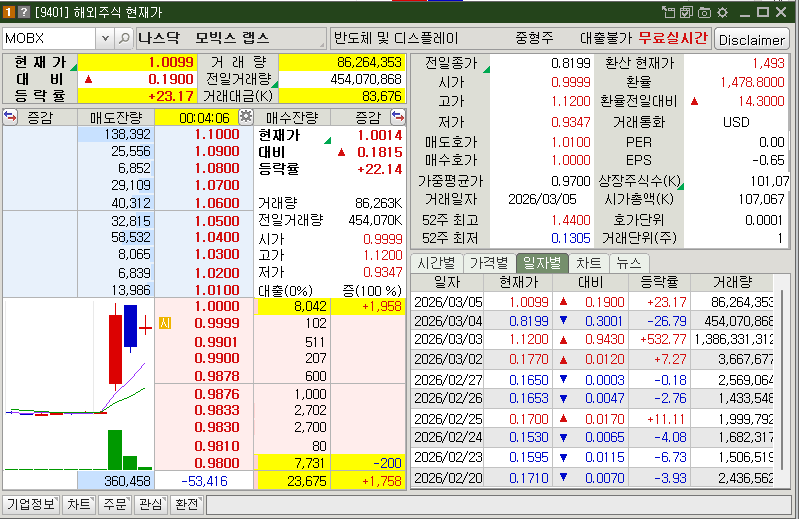Click the linked windows checkmark icon in title bar
Image resolution: width=799 pixels, height=519 pixels.
(x=686, y=12)
